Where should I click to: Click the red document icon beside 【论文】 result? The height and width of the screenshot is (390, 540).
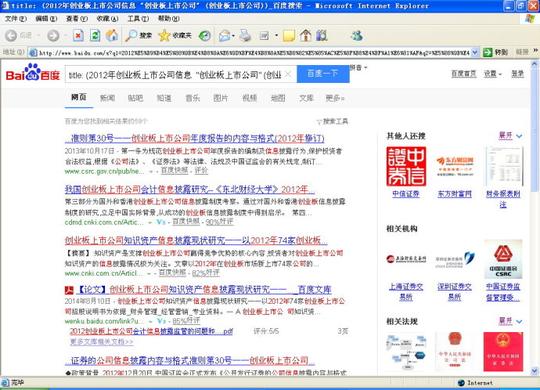[x=69, y=290]
